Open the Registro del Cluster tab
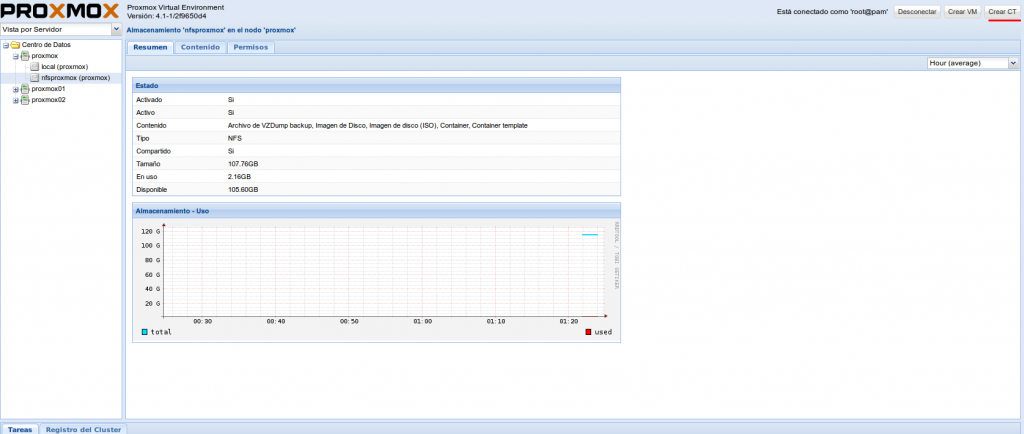The width and height of the screenshot is (1024, 434). point(84,429)
